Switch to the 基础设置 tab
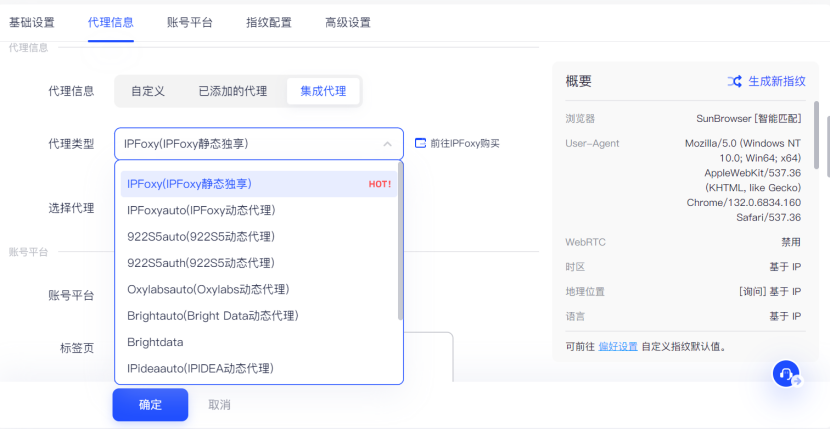Screen dimensions: 831x429 tap(32, 22)
